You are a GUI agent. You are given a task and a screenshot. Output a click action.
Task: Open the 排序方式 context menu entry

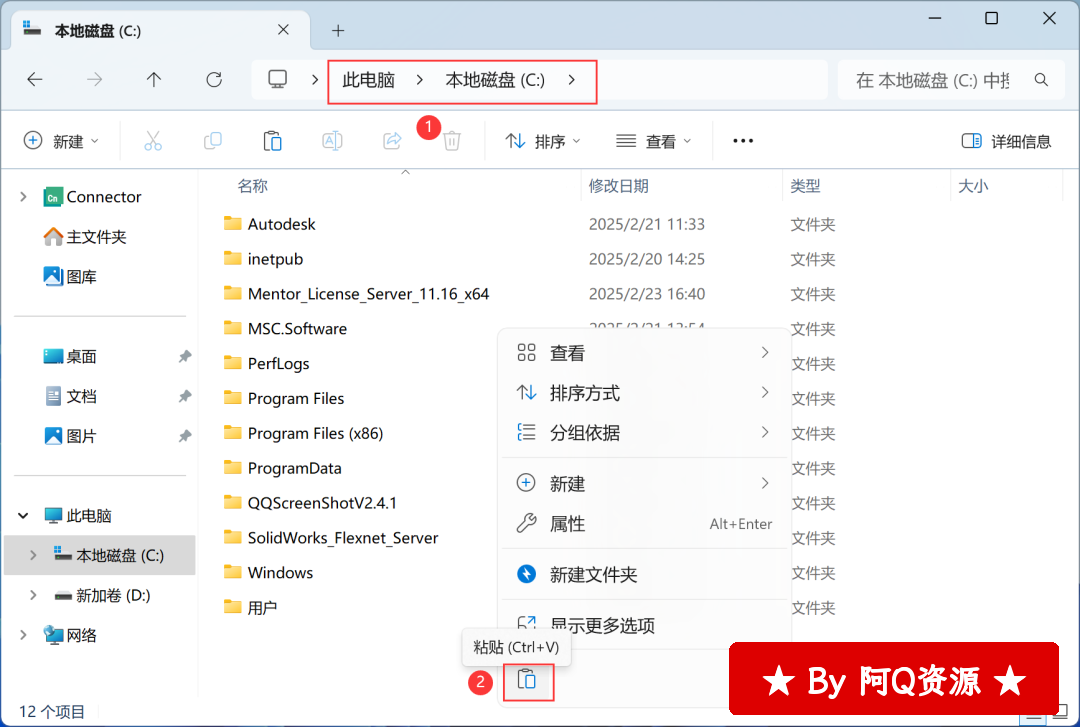click(x=644, y=393)
